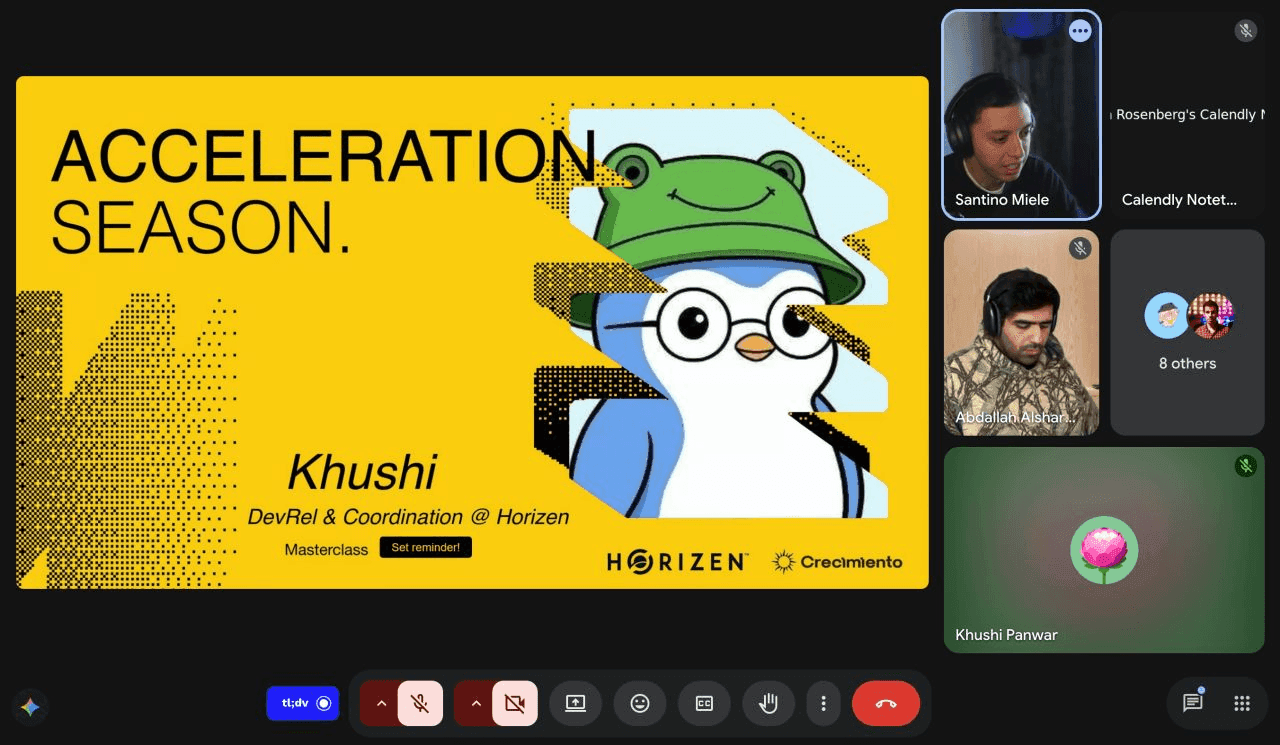Viewport: 1280px width, 745px height.
Task: Select Khushi Panwar's tile
Action: [x=1104, y=550]
